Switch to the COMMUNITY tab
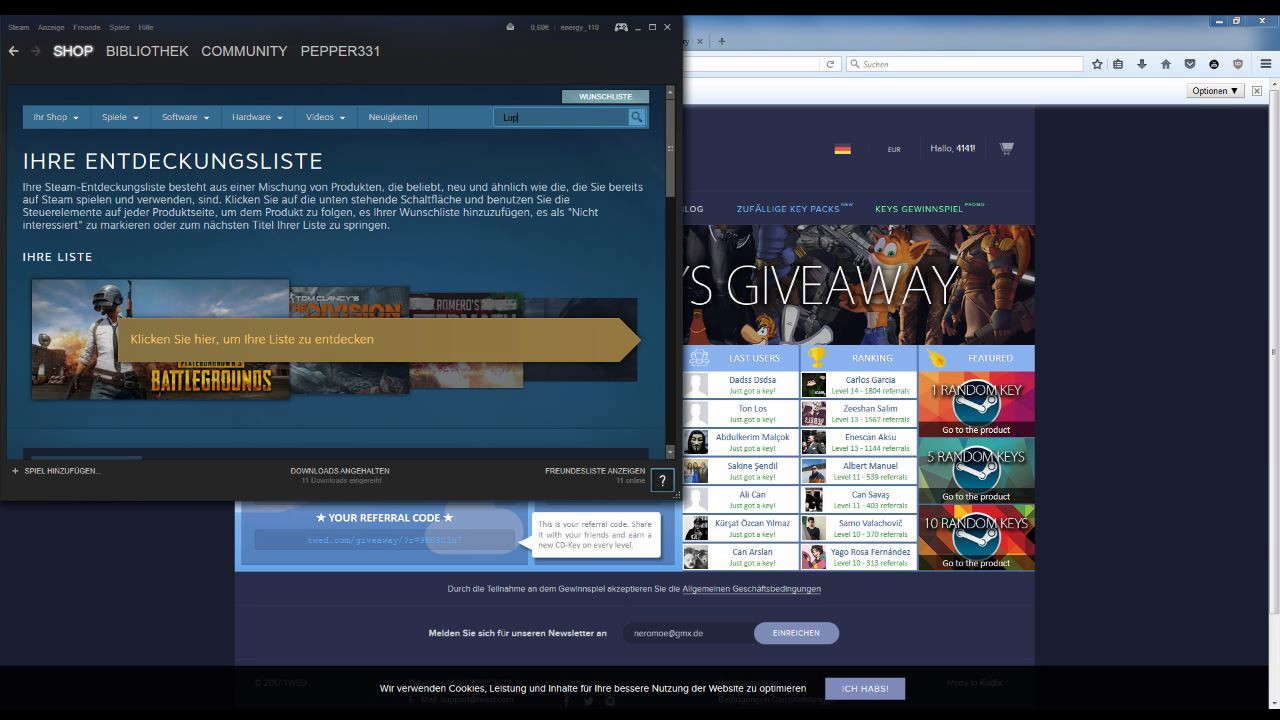The width and height of the screenshot is (1280, 720). click(244, 51)
